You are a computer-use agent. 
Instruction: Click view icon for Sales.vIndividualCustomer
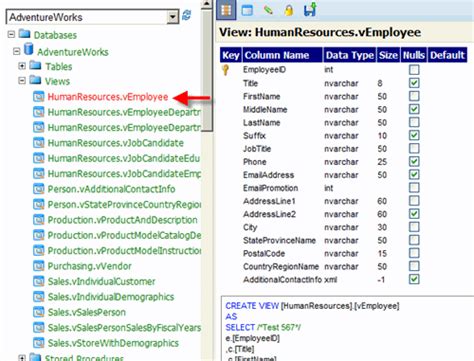point(39,281)
